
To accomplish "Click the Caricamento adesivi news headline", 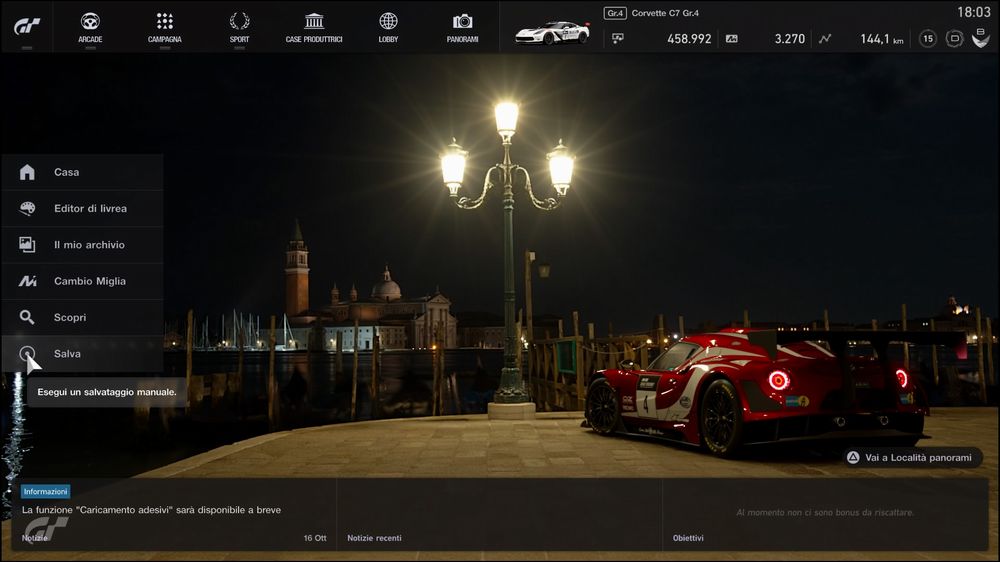I will click(x=151, y=510).
